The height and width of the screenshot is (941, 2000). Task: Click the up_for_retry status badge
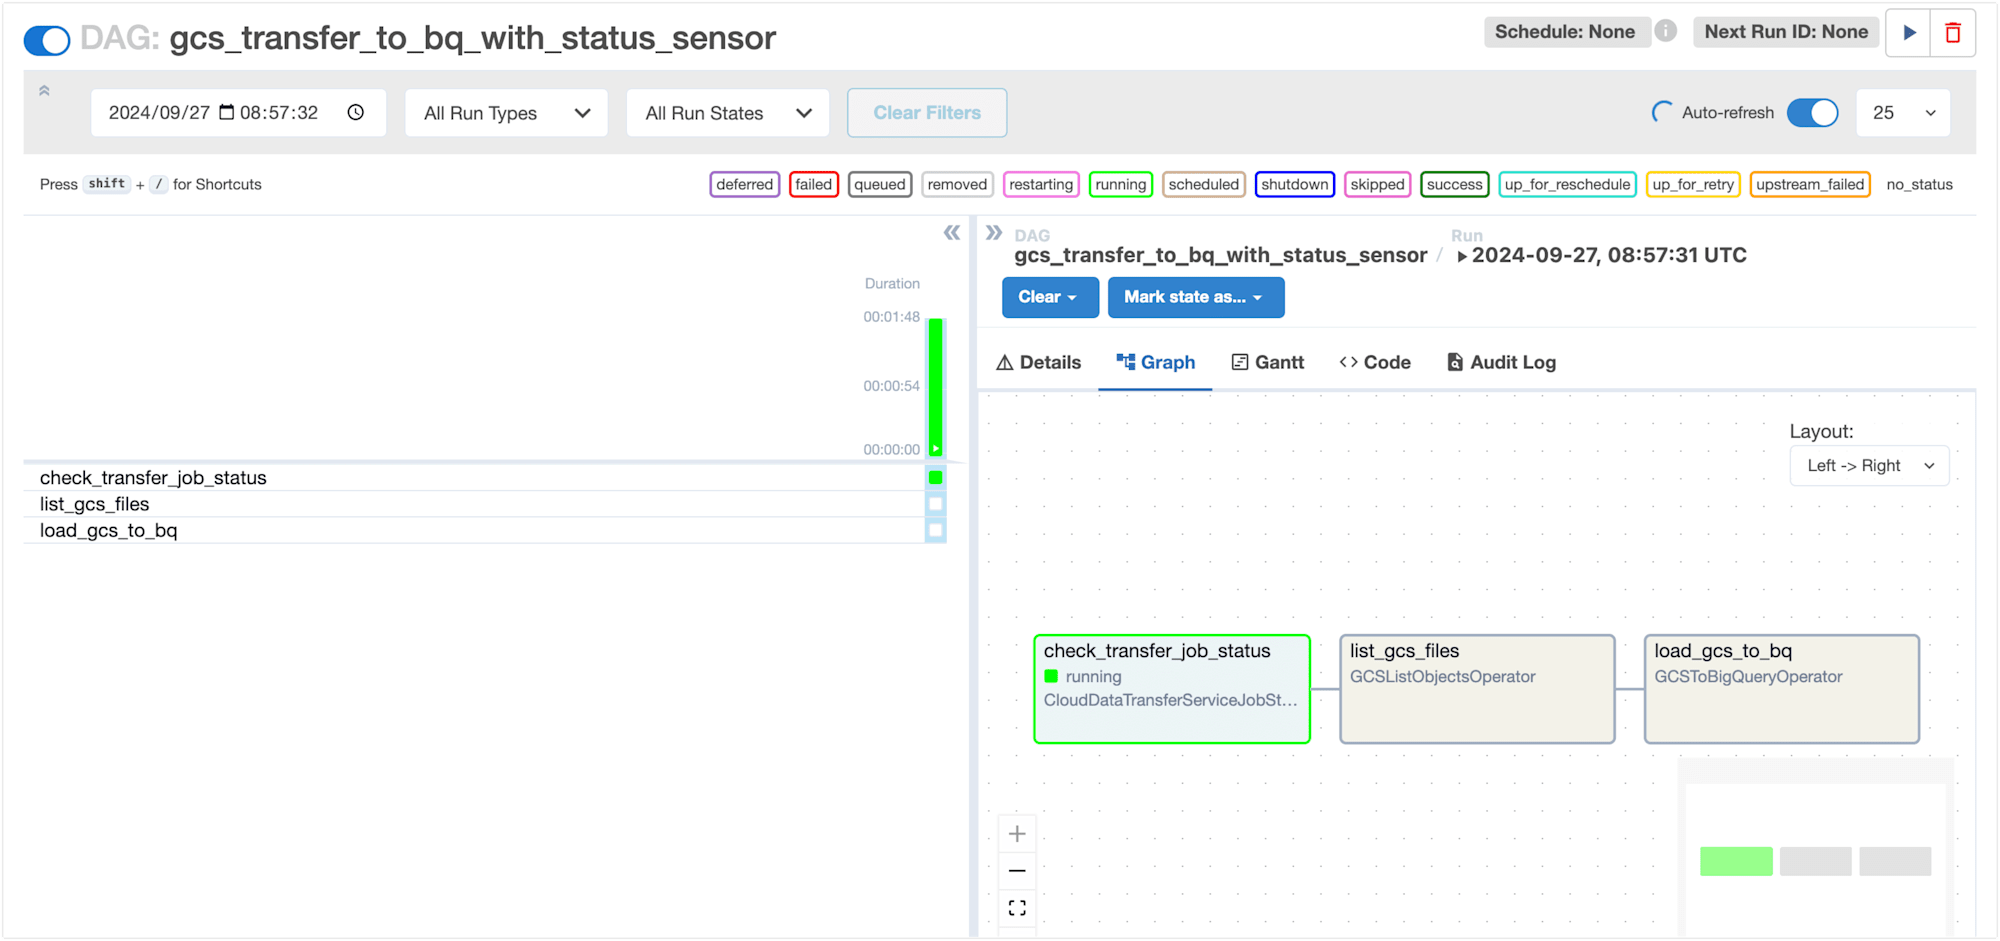click(1692, 184)
